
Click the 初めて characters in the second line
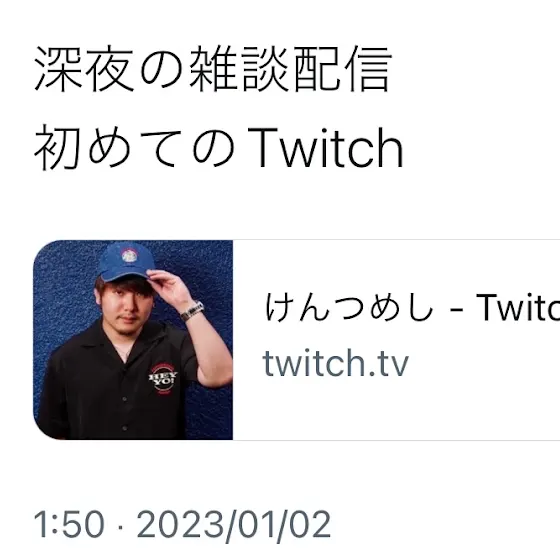click(105, 147)
